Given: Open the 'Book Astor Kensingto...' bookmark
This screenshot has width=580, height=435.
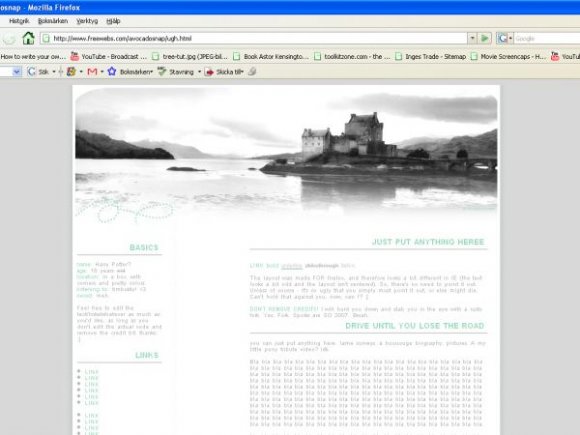Looking at the screenshot, I should 271,57.
